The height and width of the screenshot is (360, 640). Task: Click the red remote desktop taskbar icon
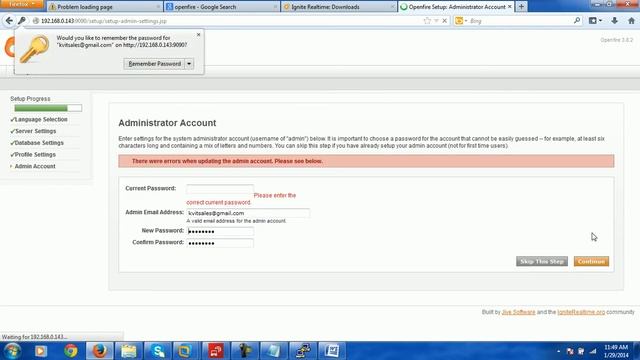tap(216, 351)
